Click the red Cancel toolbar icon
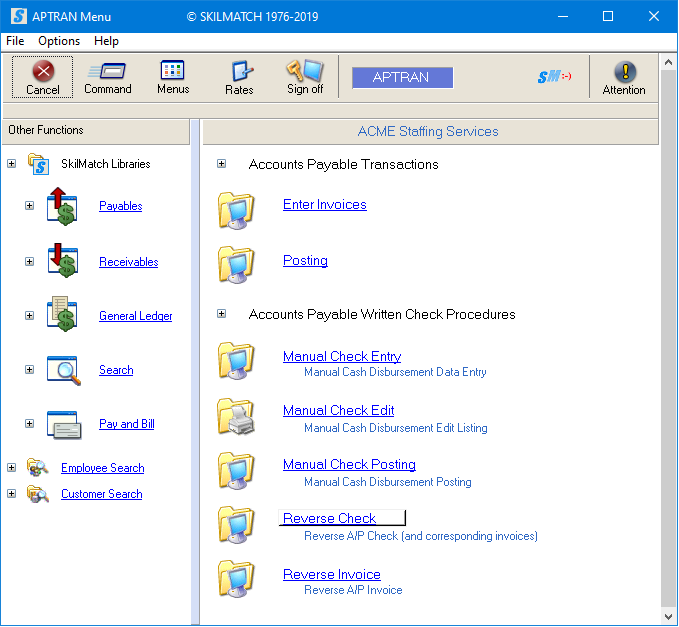Screen dimensions: 679x627 tap(43, 71)
